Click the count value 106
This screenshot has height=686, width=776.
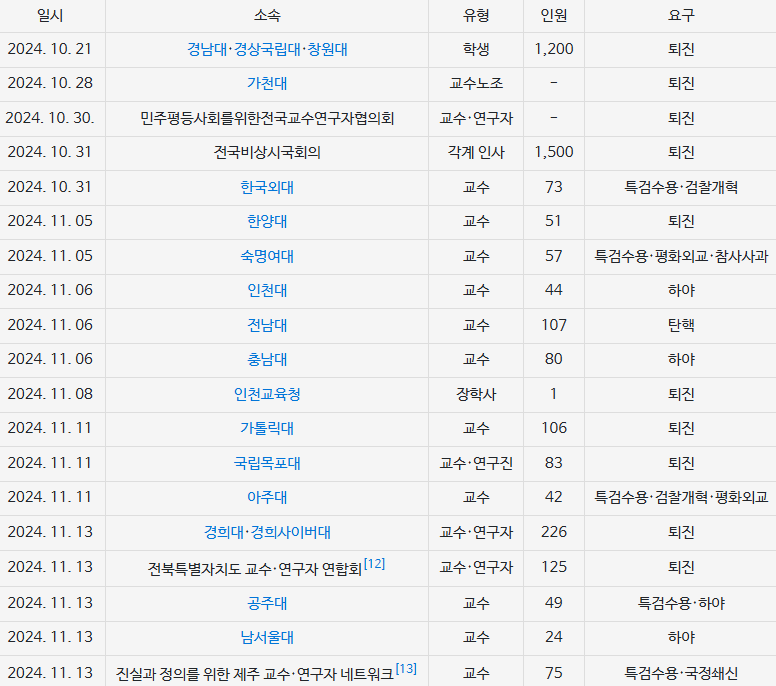(x=554, y=428)
